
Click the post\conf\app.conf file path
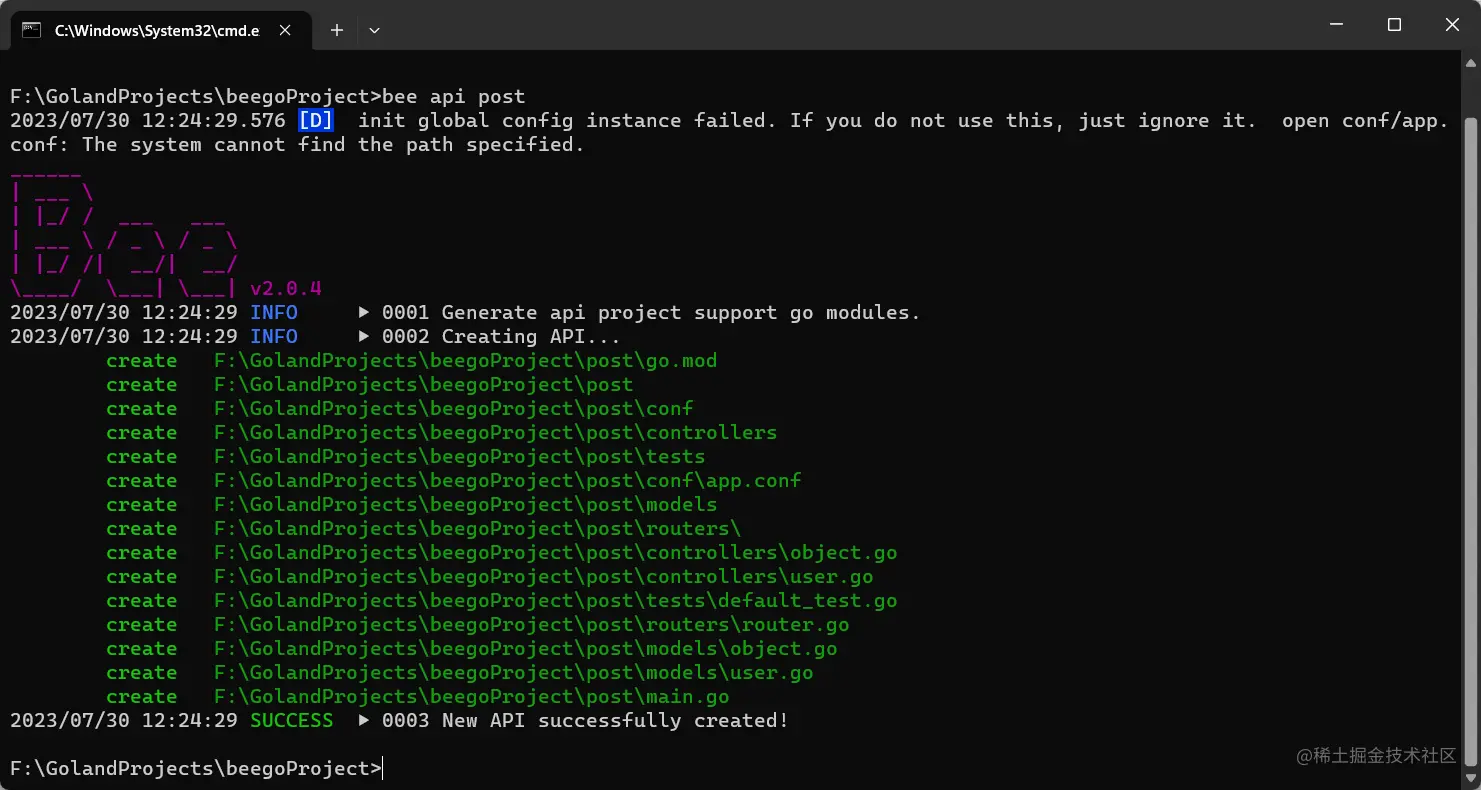(x=507, y=481)
